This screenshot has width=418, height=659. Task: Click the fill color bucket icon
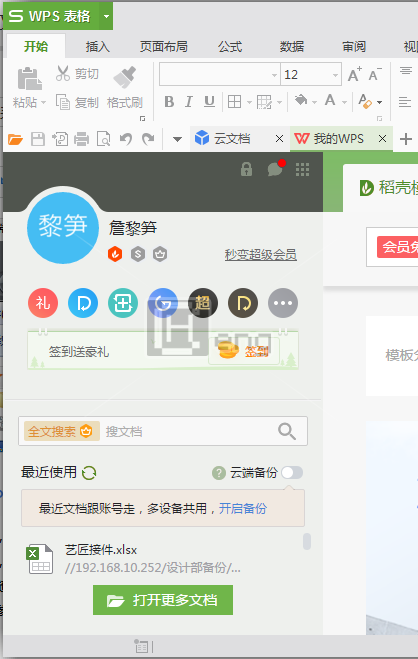click(301, 100)
